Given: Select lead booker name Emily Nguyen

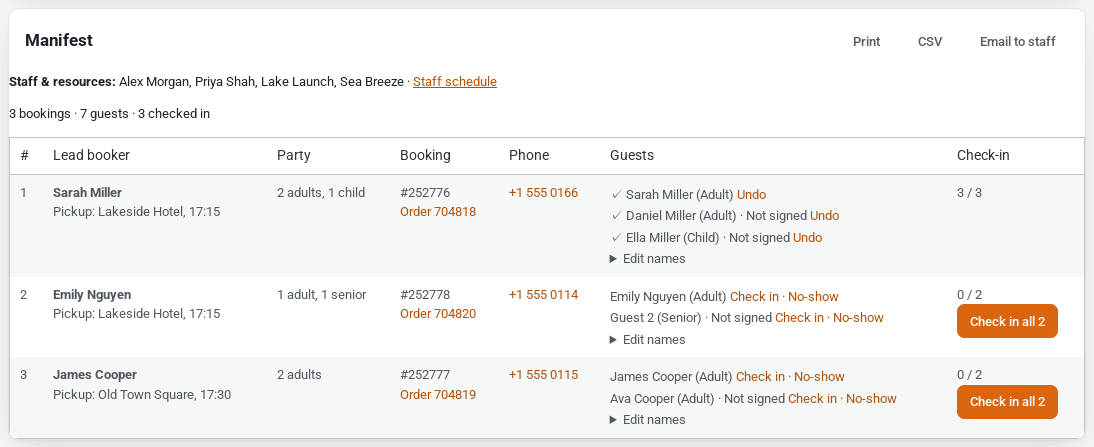Looking at the screenshot, I should click(92, 295).
